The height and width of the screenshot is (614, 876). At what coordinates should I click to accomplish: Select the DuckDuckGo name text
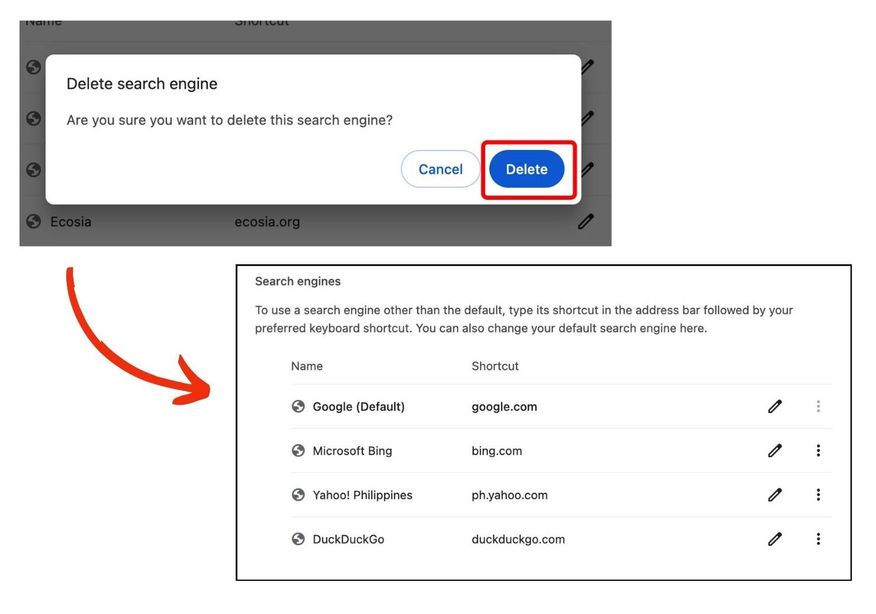348,539
